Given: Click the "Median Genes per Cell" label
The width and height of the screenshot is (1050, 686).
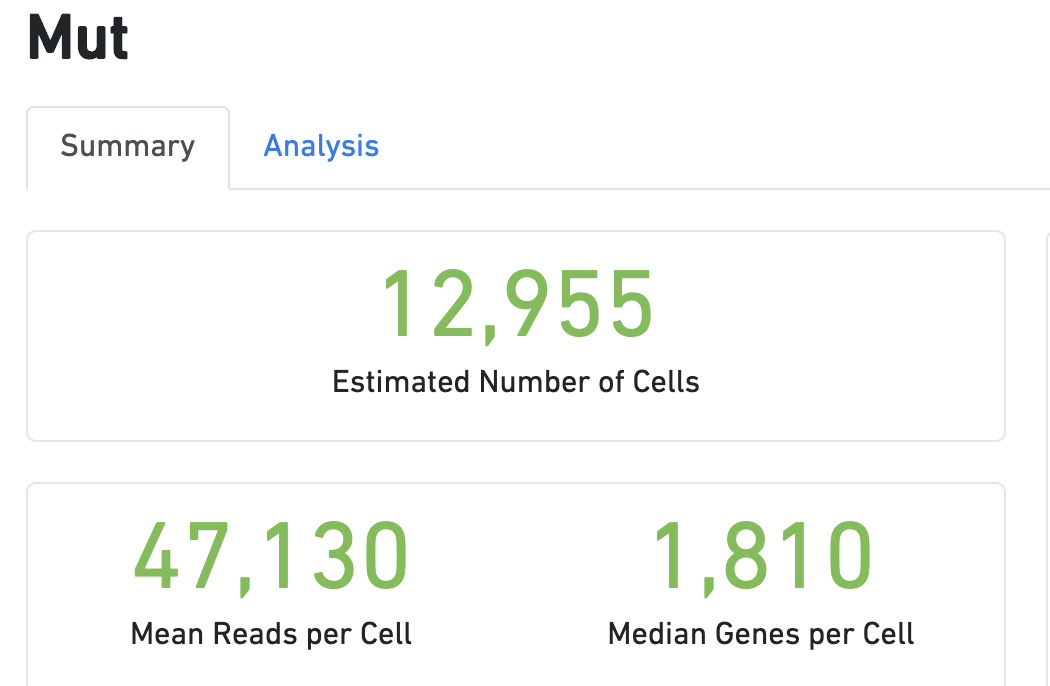Looking at the screenshot, I should [x=762, y=634].
